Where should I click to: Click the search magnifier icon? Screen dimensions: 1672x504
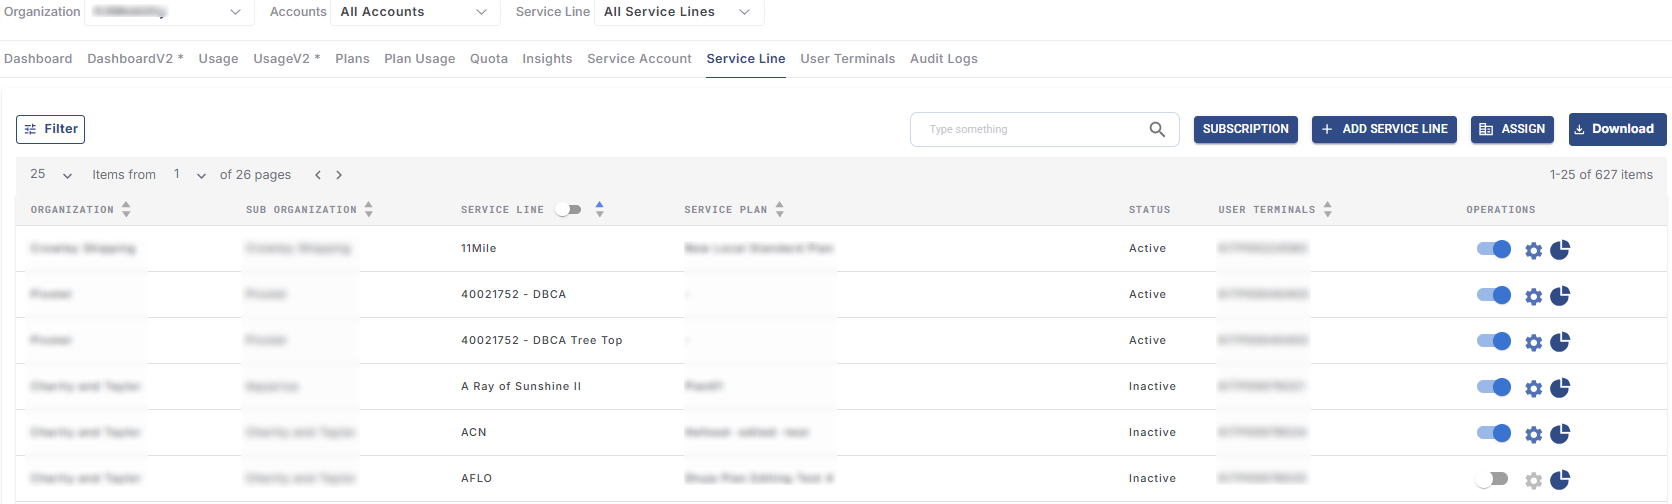pyautogui.click(x=1157, y=129)
